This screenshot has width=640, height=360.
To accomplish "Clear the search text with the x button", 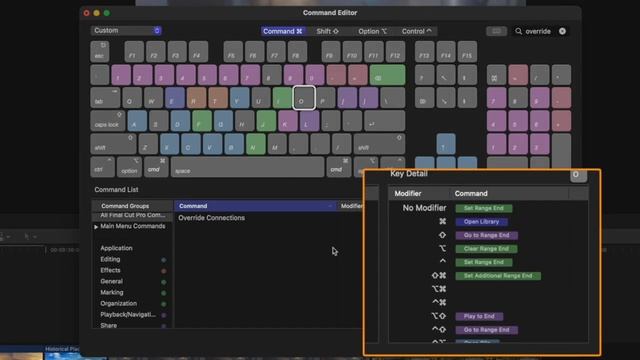I will point(562,31).
